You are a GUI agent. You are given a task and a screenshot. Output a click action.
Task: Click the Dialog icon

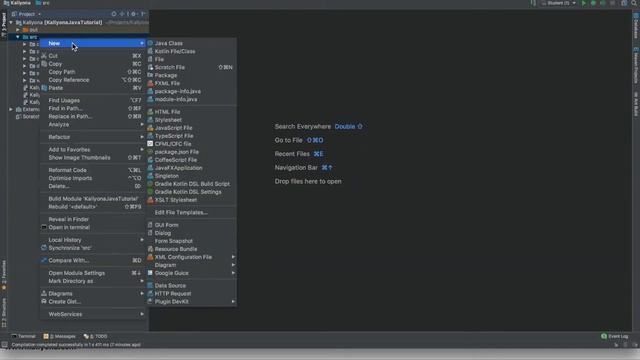(x=150, y=233)
